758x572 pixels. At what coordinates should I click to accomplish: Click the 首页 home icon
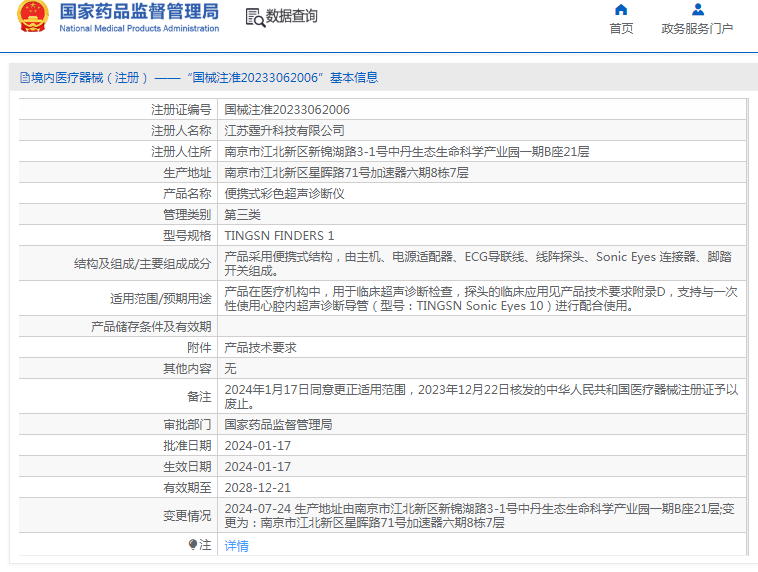(x=621, y=10)
